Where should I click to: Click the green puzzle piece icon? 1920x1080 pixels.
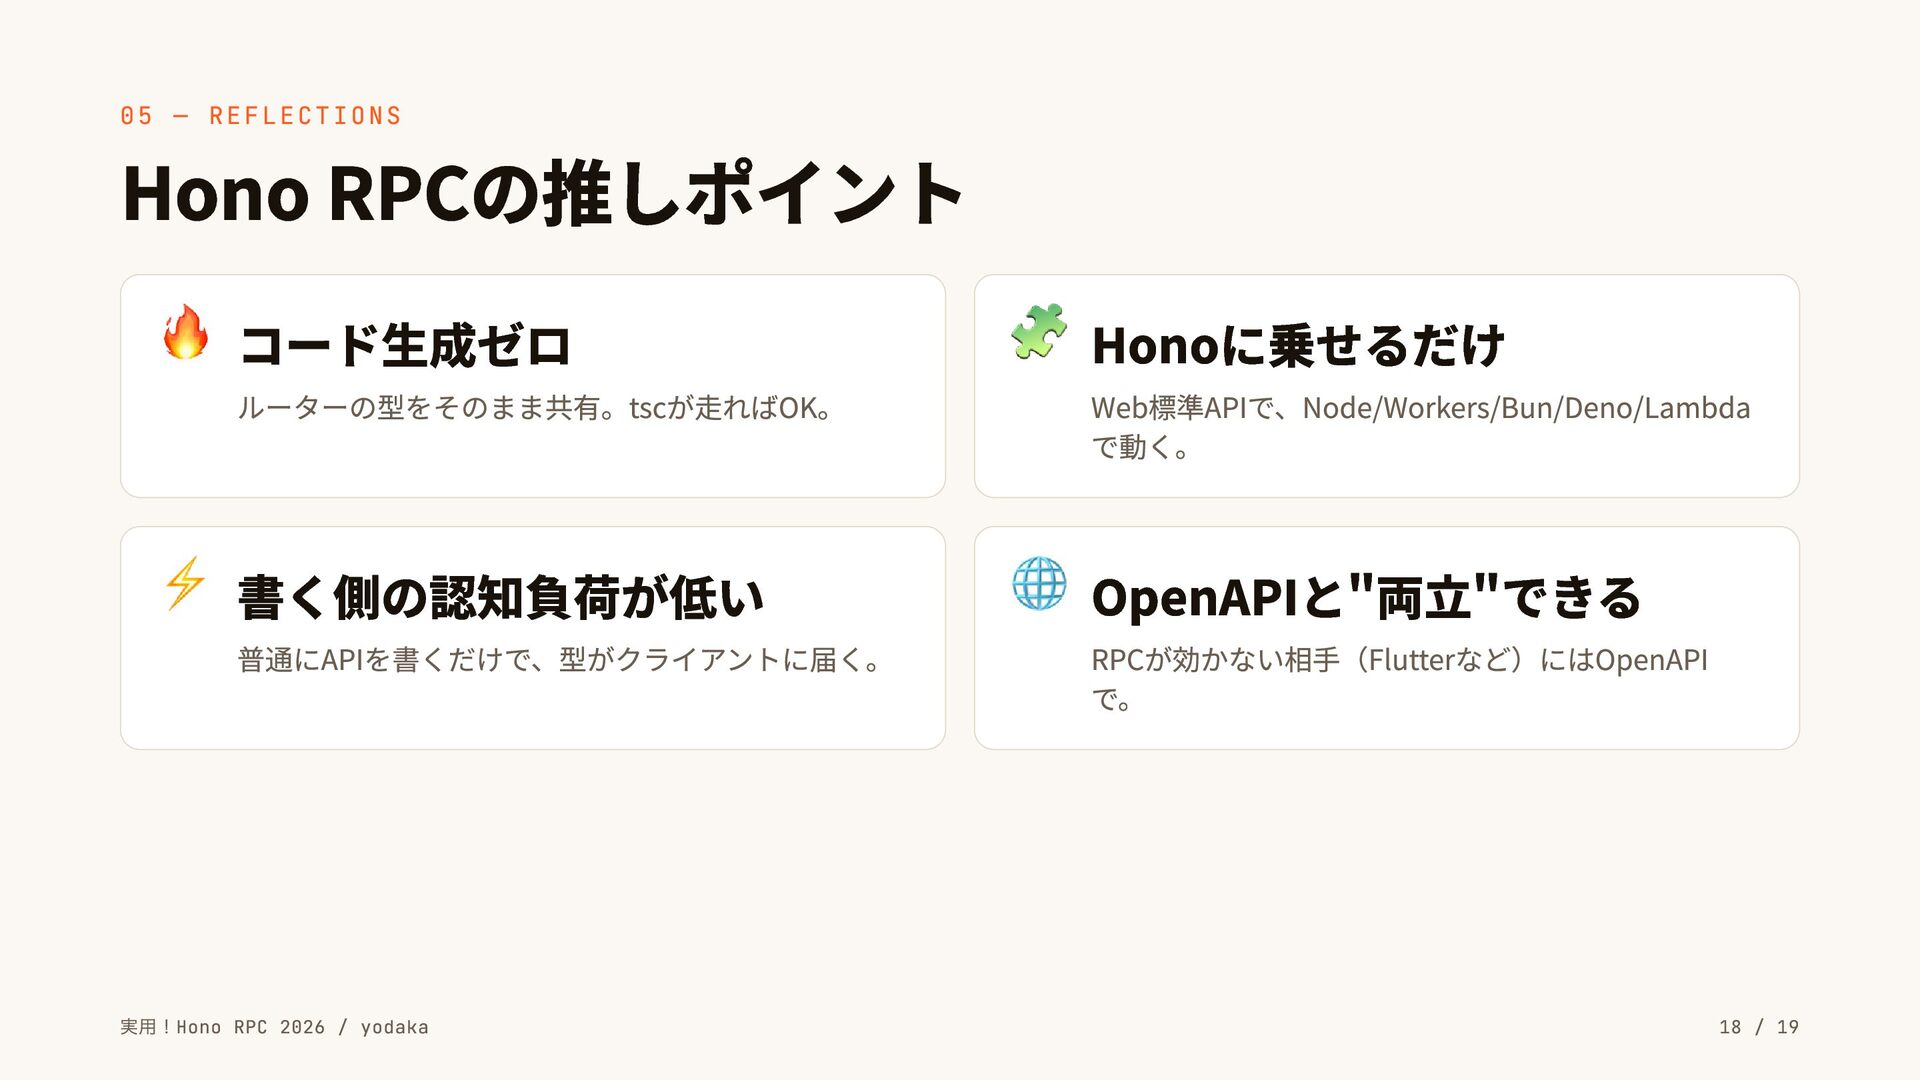tap(1038, 332)
